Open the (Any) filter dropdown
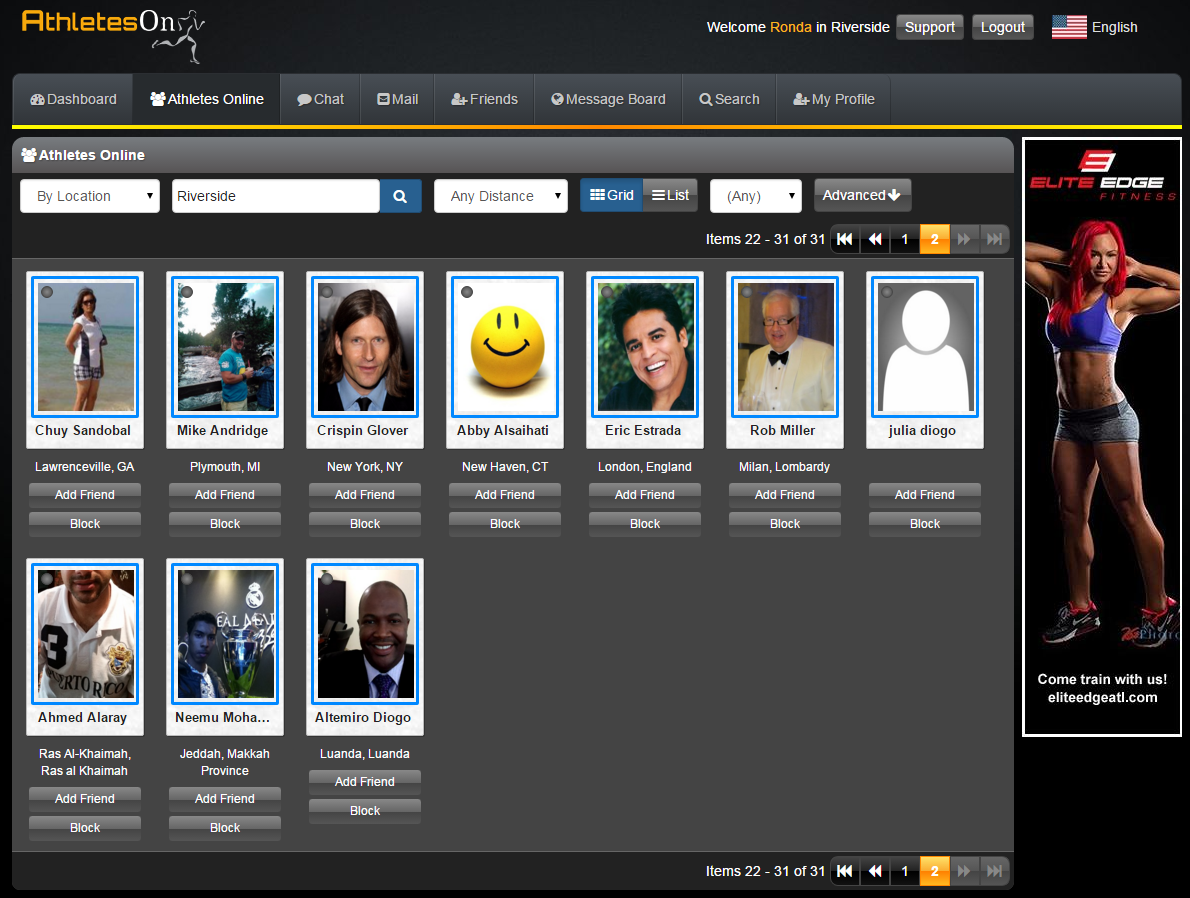The width and height of the screenshot is (1190, 898). [755, 196]
